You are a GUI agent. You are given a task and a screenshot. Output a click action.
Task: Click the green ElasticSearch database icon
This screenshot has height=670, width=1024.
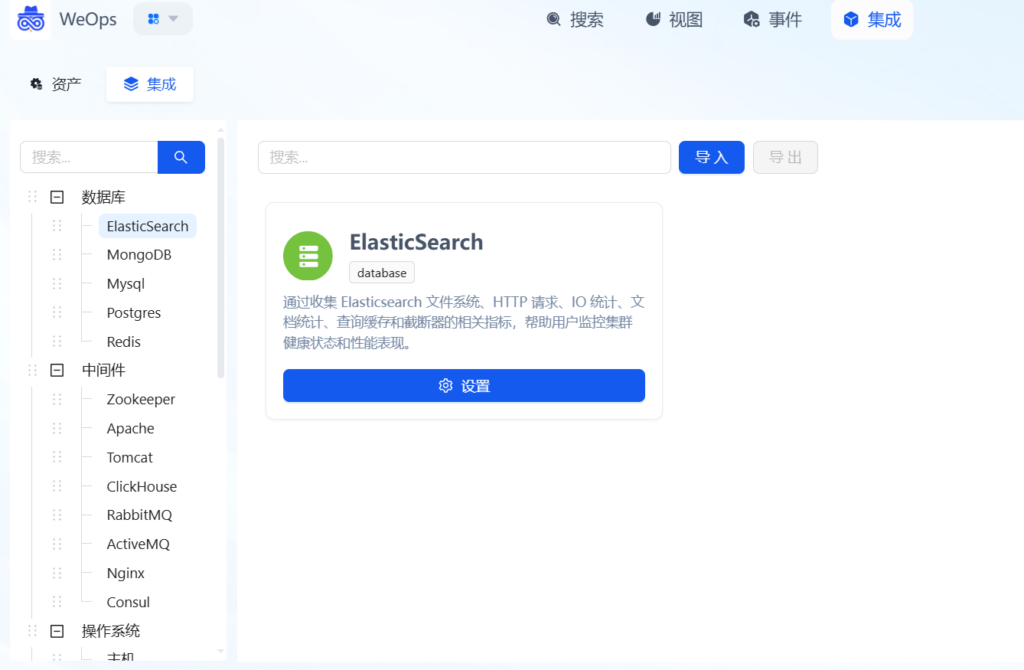click(308, 256)
